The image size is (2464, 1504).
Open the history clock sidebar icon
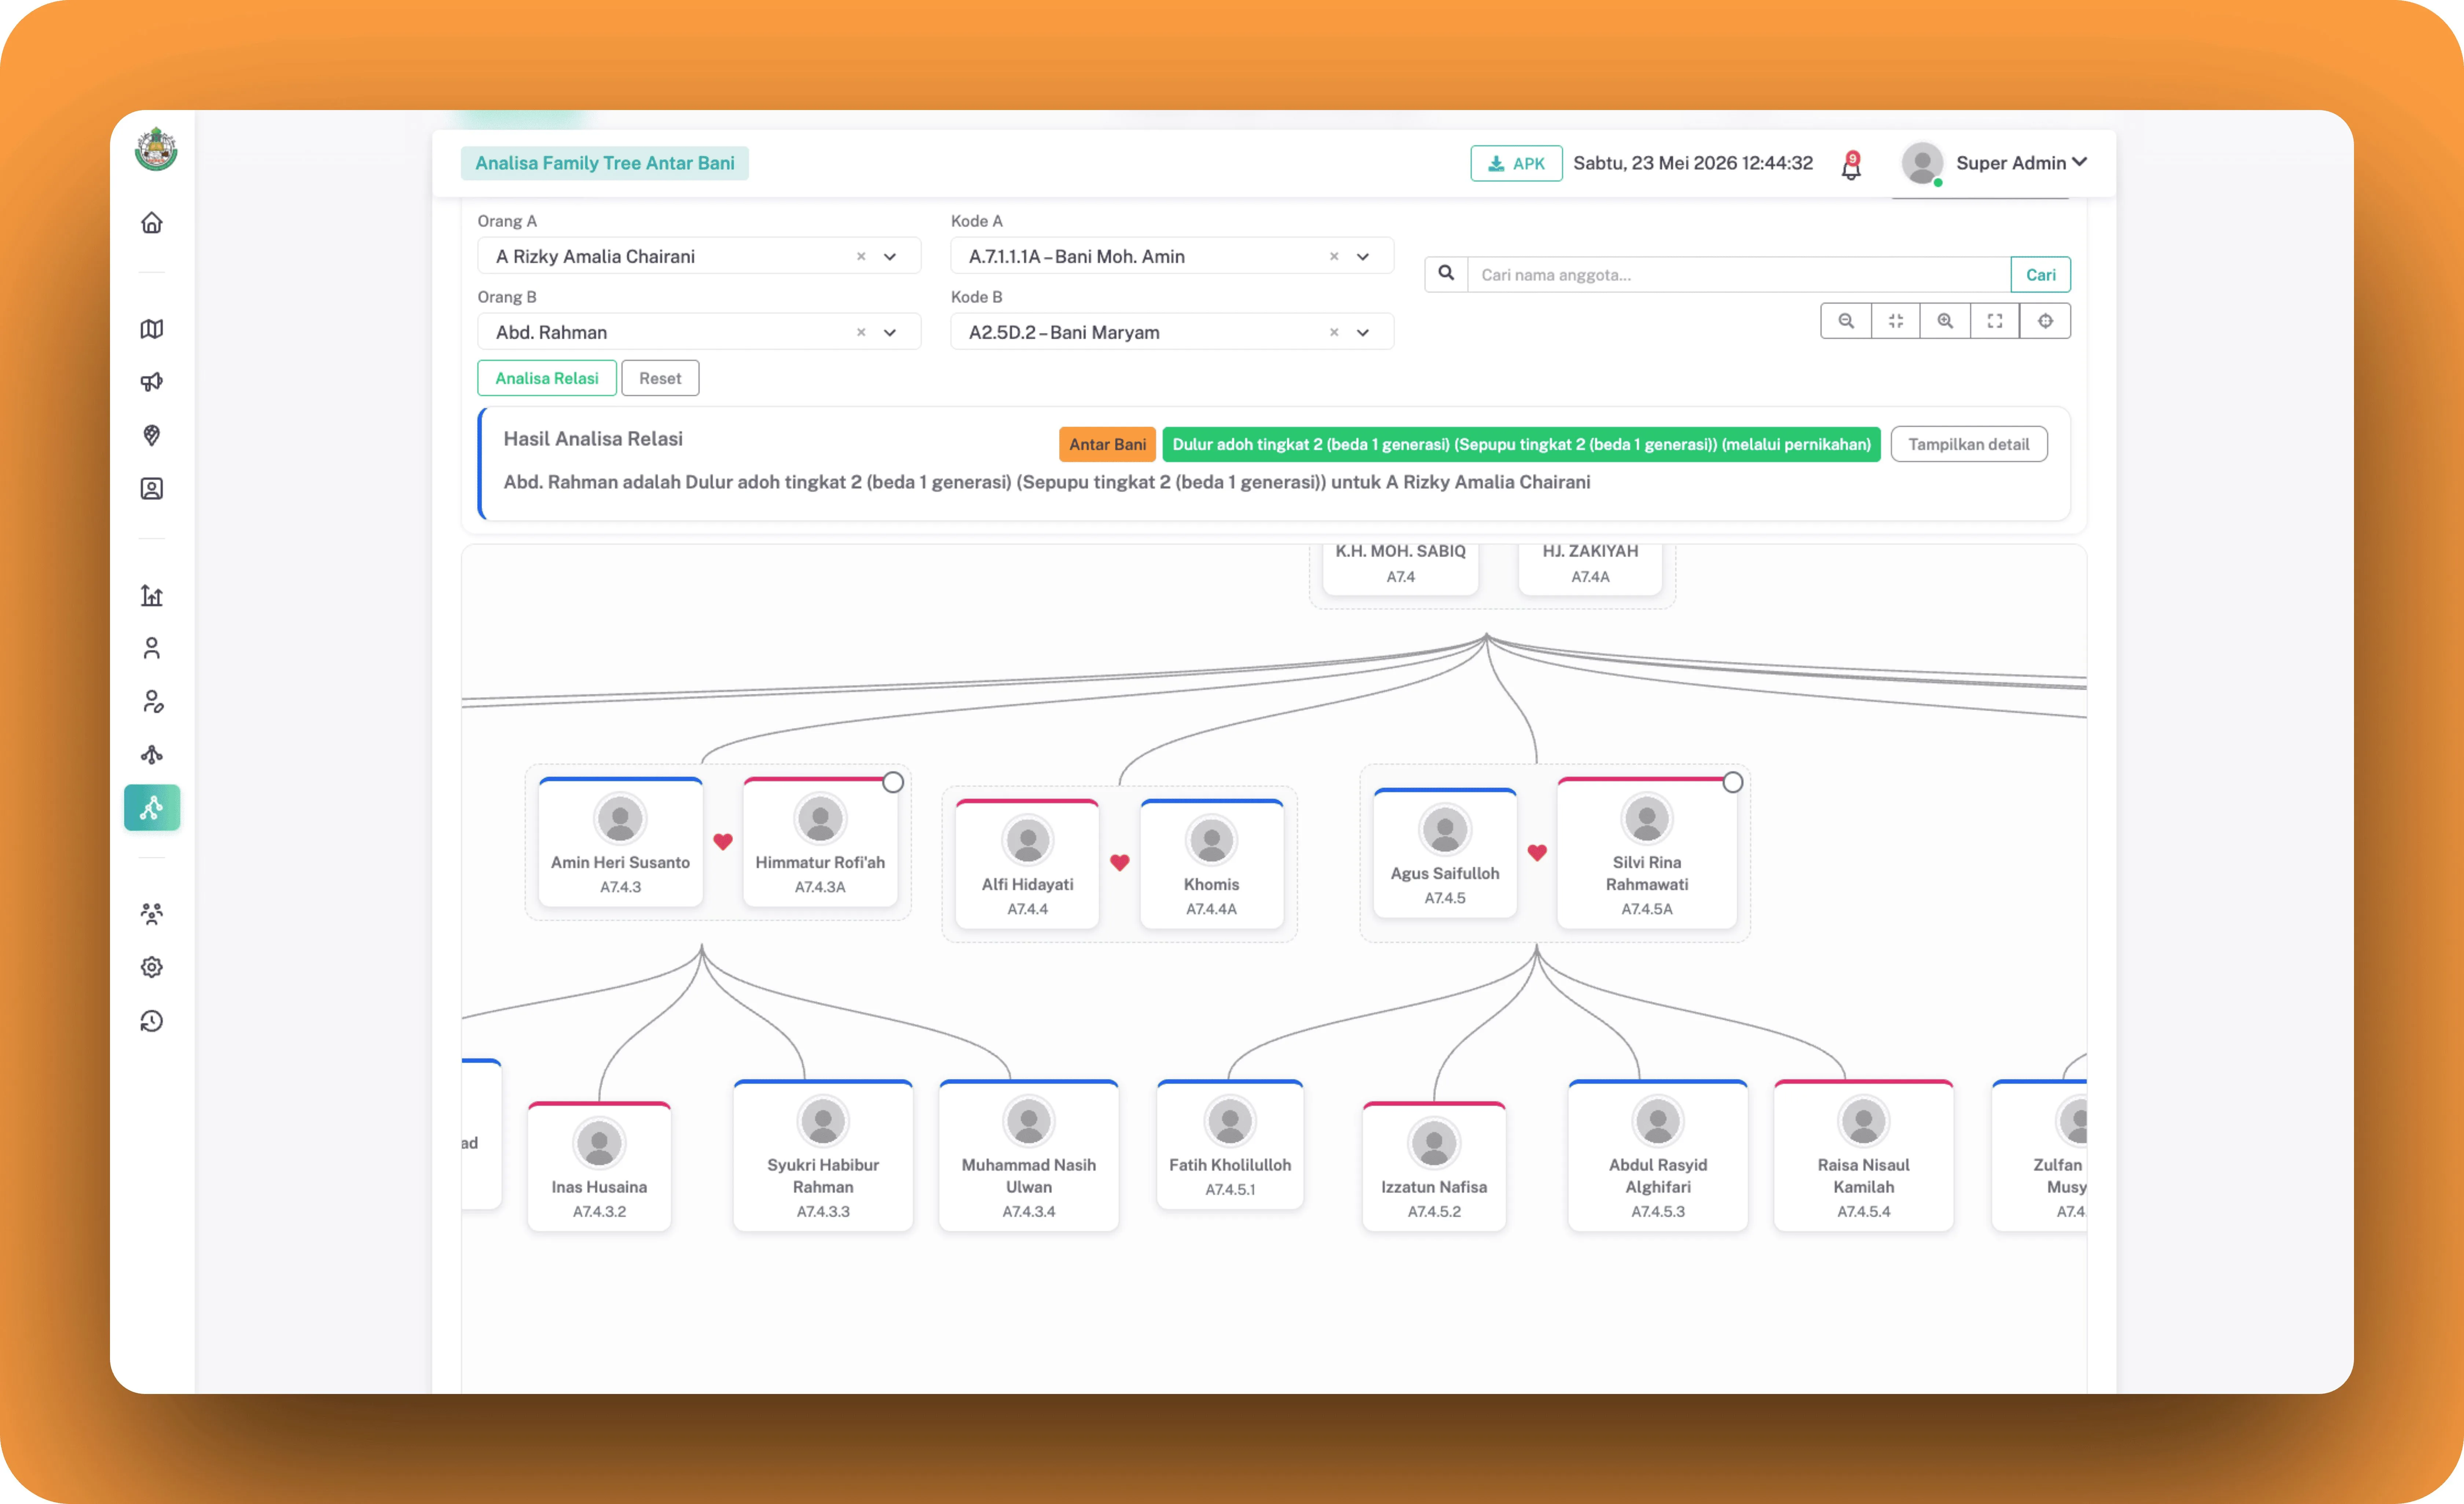click(x=152, y=1021)
